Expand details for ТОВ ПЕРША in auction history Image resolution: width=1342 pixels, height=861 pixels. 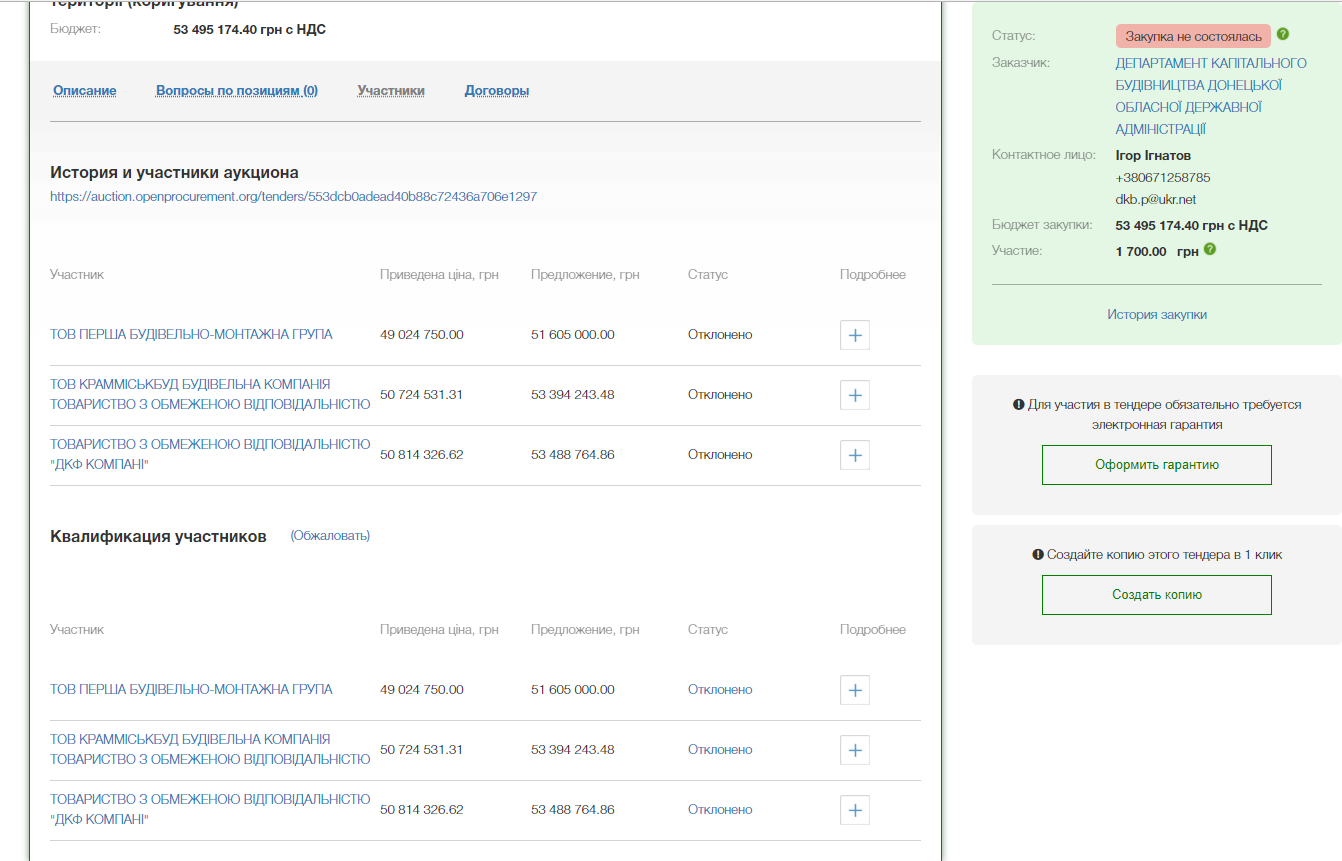click(854, 335)
